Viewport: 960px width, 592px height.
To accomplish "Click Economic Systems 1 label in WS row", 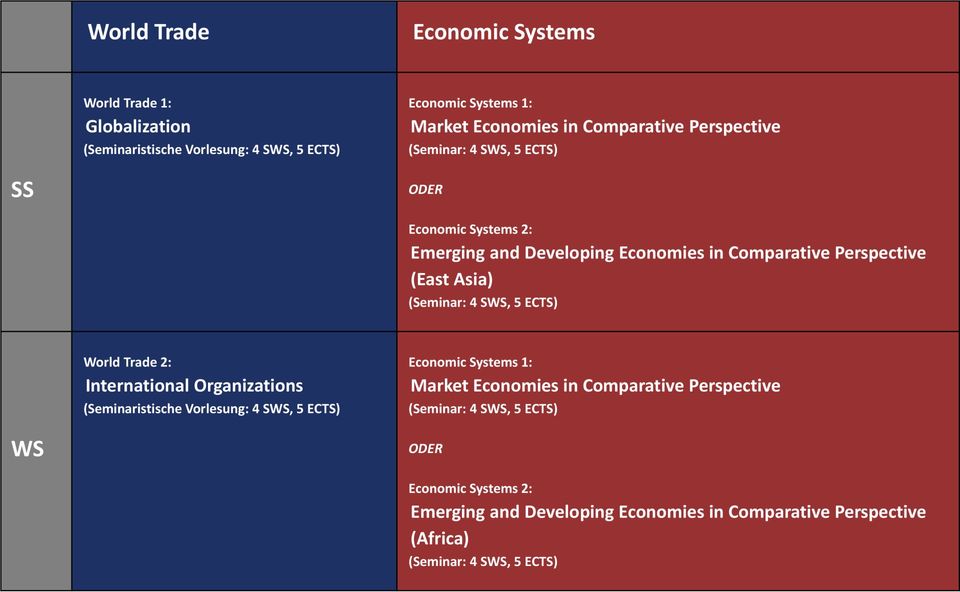I will click(470, 362).
